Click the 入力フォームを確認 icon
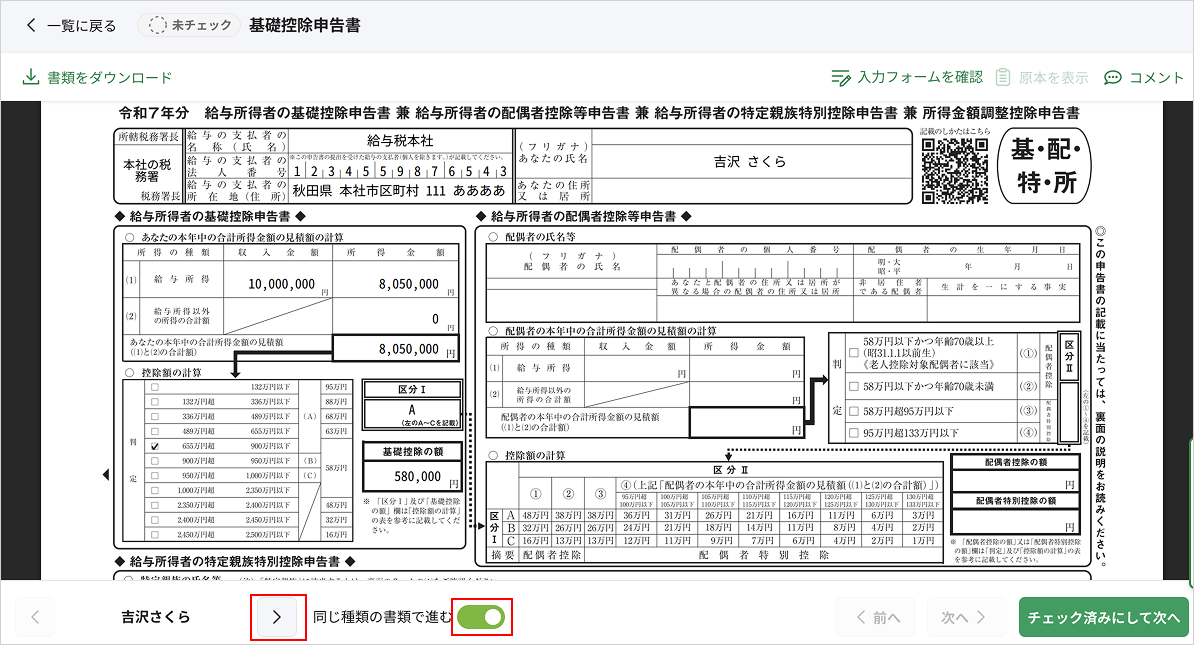 pos(841,78)
